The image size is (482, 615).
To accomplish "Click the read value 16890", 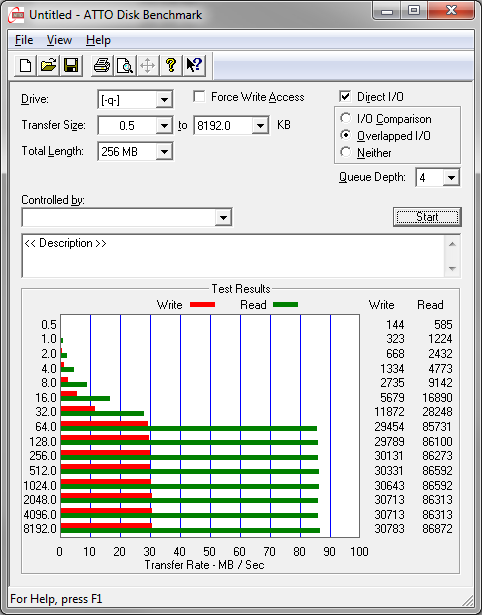I will (437, 398).
